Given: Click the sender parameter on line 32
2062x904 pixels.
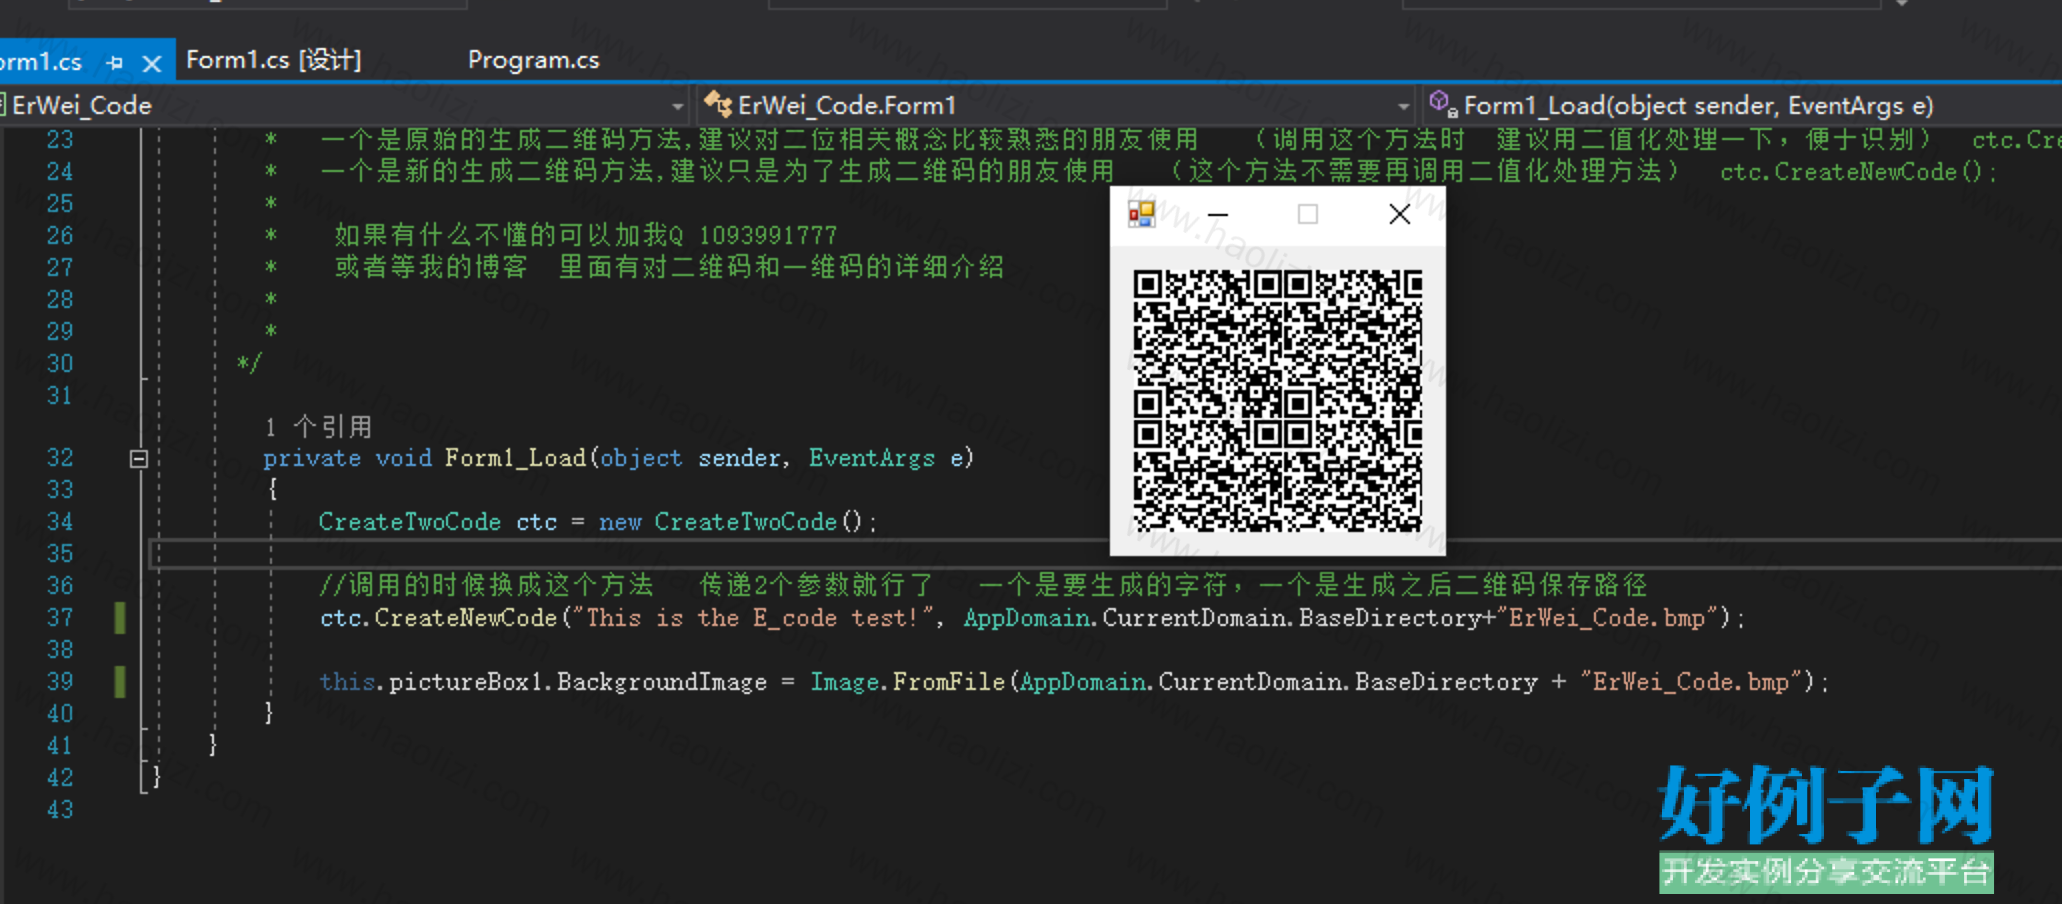Looking at the screenshot, I should (x=740, y=458).
